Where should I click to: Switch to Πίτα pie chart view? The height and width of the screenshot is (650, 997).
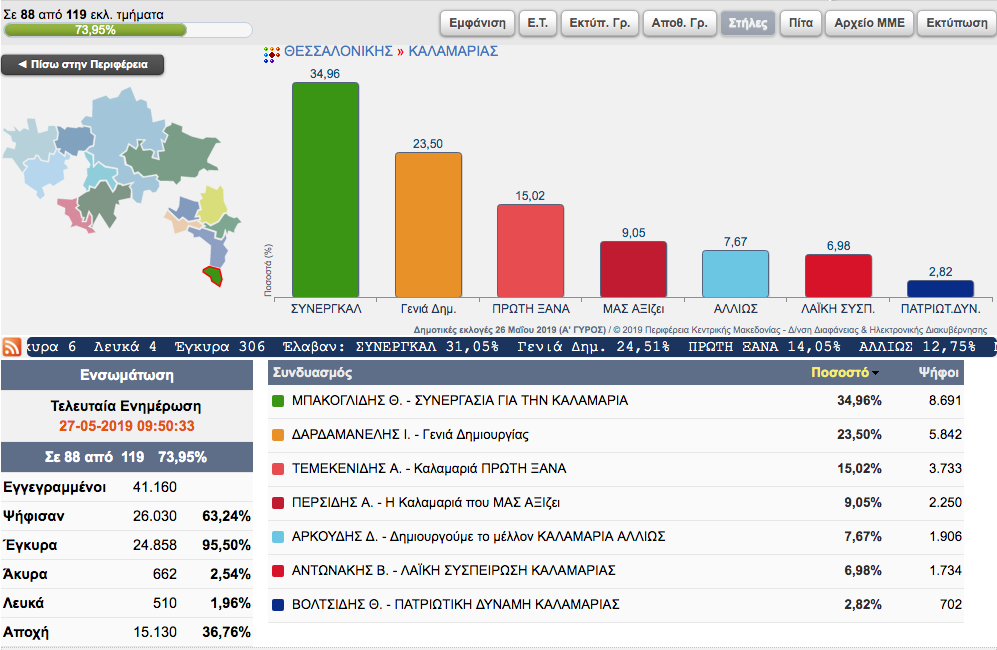coord(800,22)
